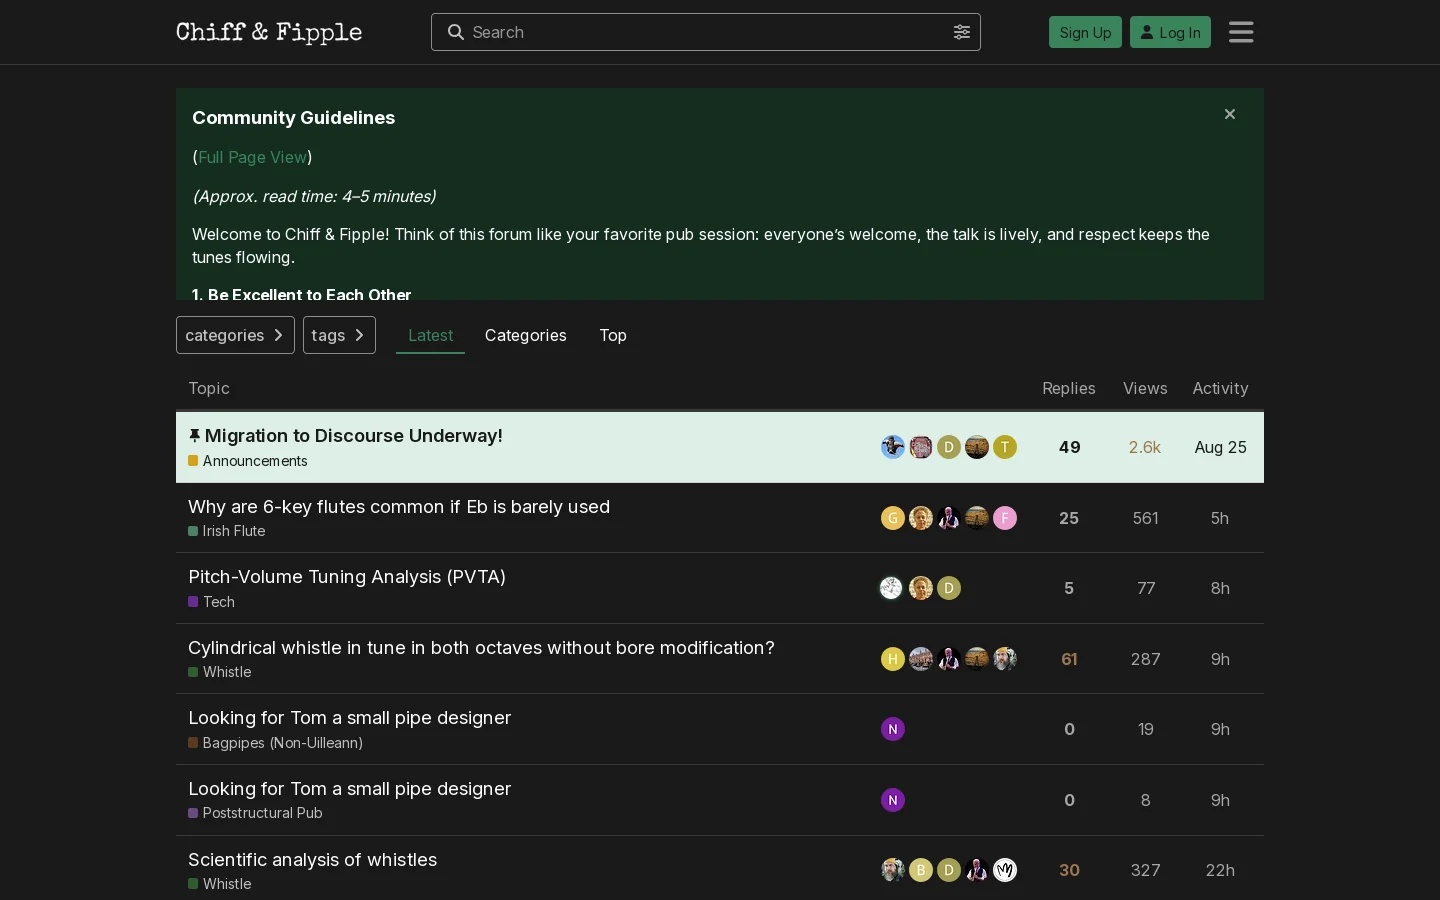
Task: Click the 61 replies count
Action: (x=1069, y=659)
